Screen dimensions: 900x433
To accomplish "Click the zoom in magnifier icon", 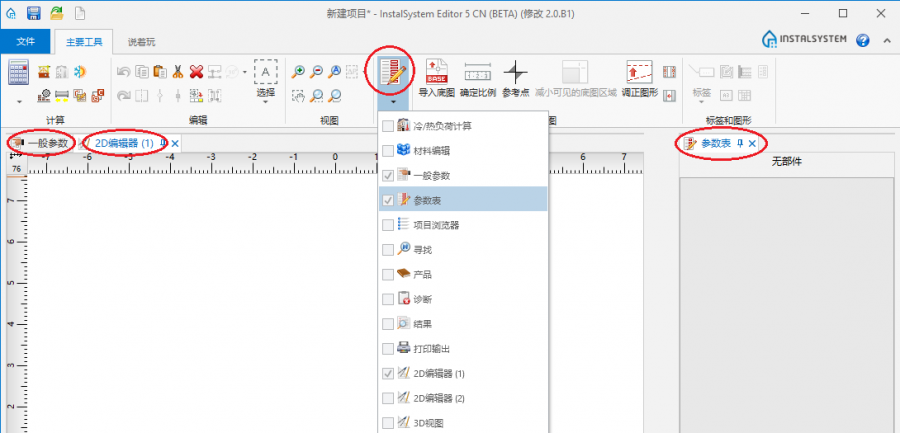I will coord(298,71).
